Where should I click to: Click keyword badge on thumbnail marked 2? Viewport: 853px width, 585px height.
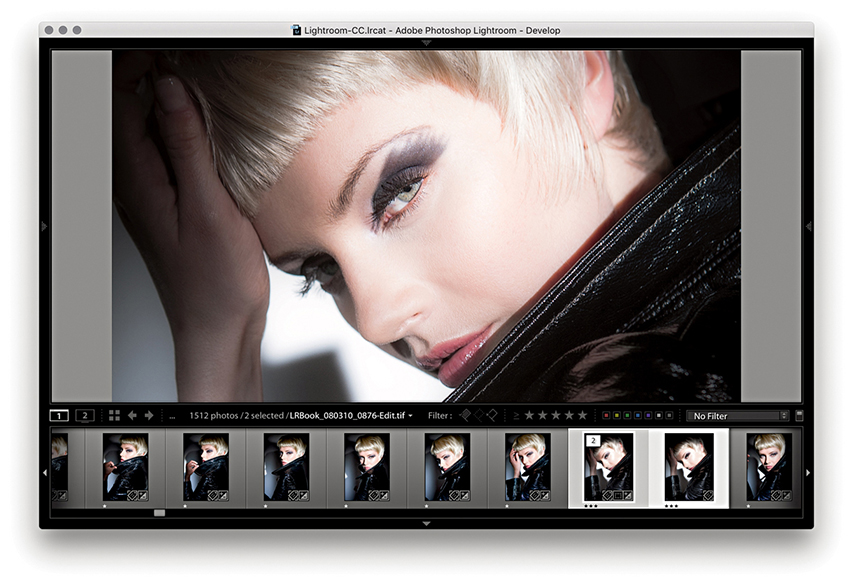pyautogui.click(x=608, y=495)
